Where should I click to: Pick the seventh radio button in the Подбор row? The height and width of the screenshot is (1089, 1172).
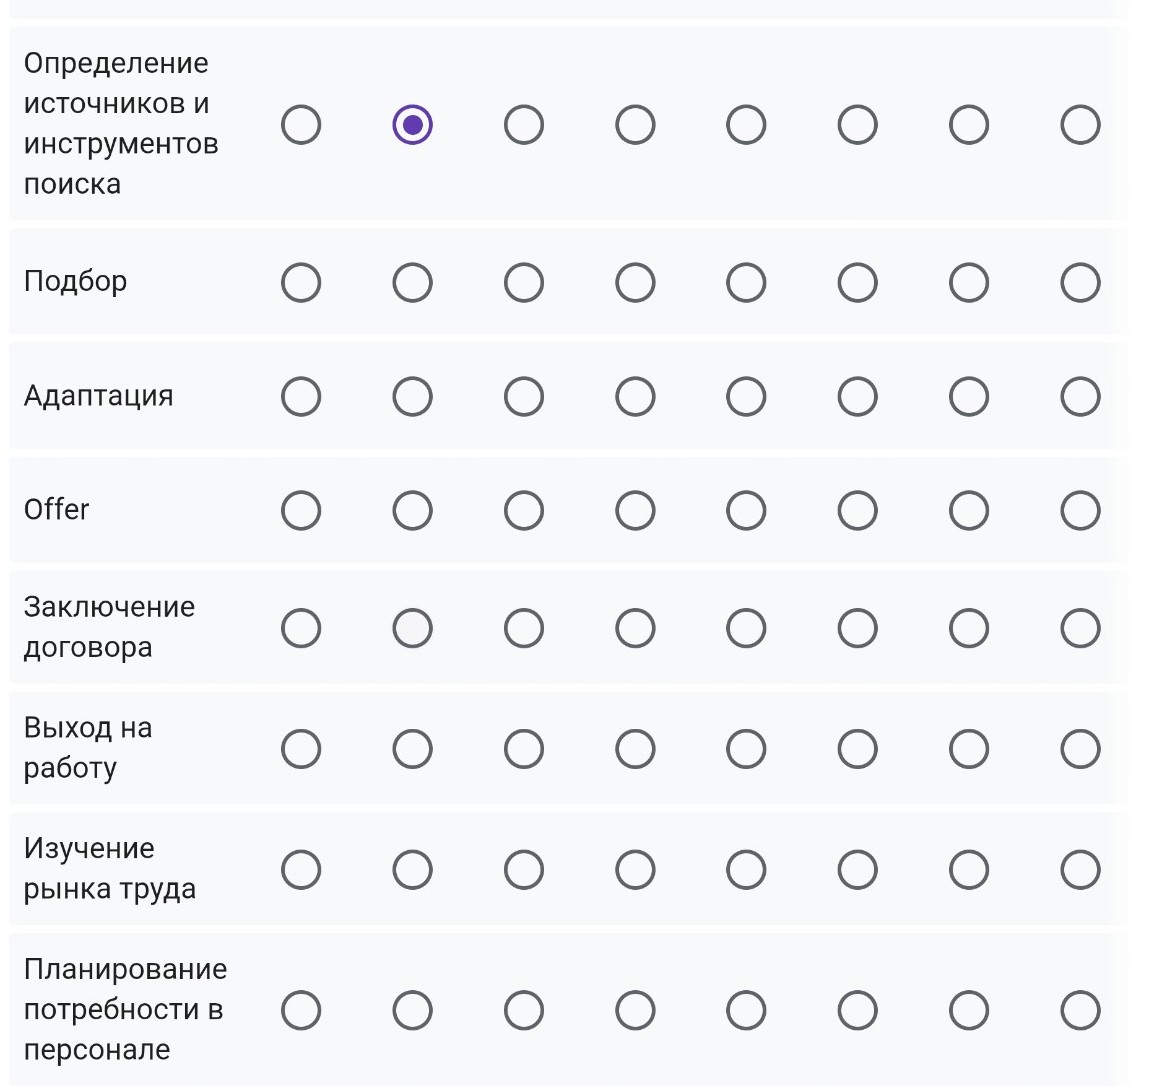pos(967,282)
